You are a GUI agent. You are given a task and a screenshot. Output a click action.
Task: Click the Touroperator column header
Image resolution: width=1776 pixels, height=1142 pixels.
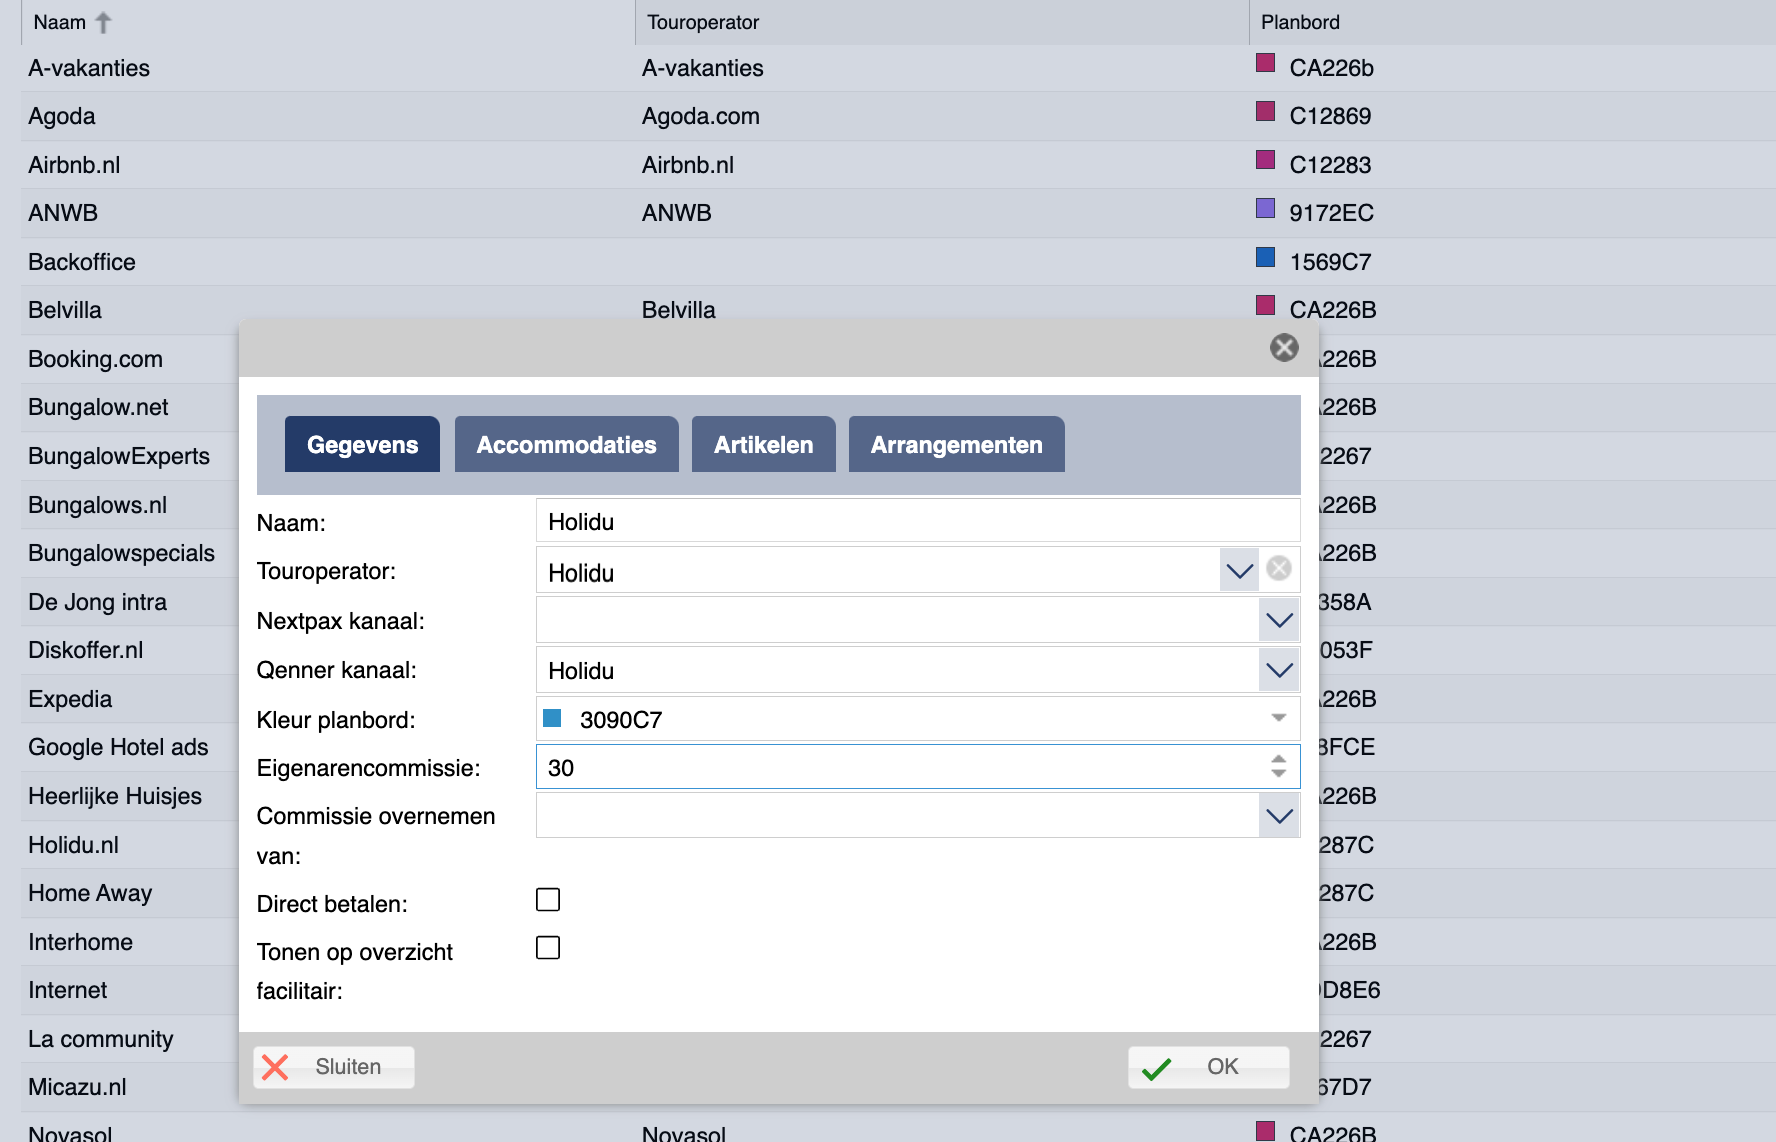pyautogui.click(x=941, y=22)
